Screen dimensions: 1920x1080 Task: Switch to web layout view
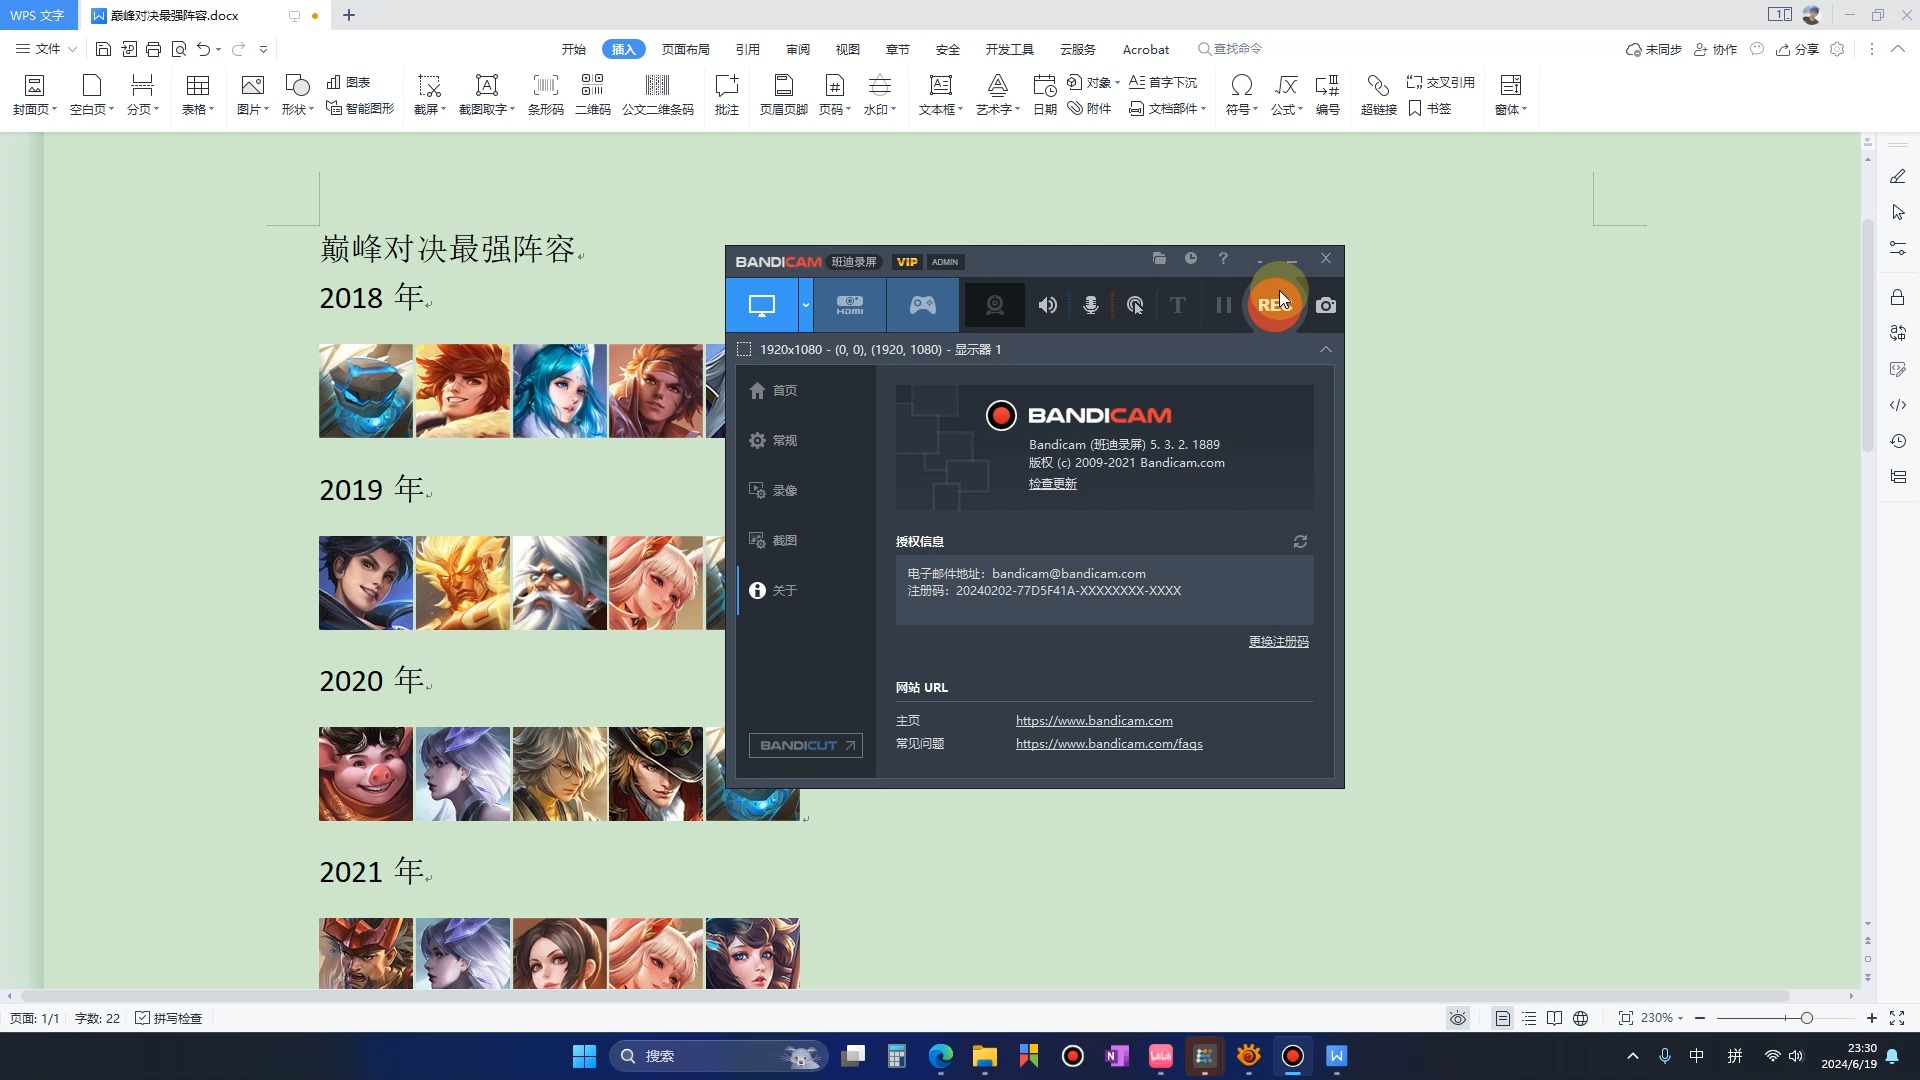pyautogui.click(x=1580, y=1018)
